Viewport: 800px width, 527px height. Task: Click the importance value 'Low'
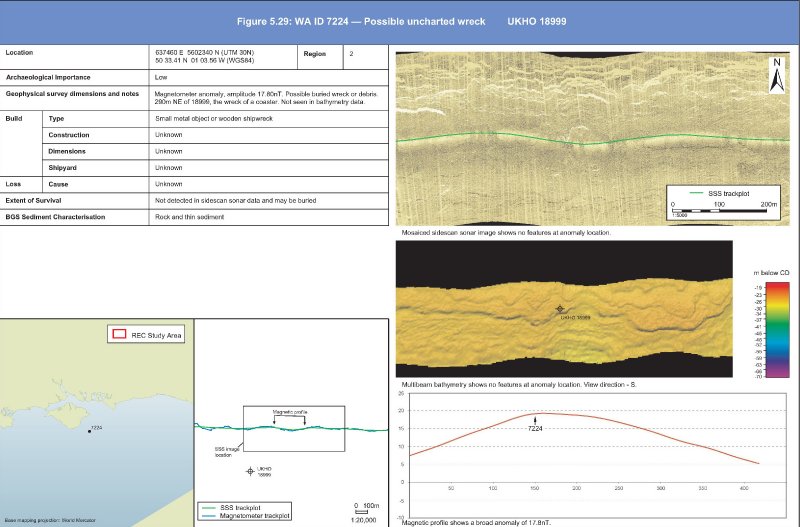coord(161,77)
